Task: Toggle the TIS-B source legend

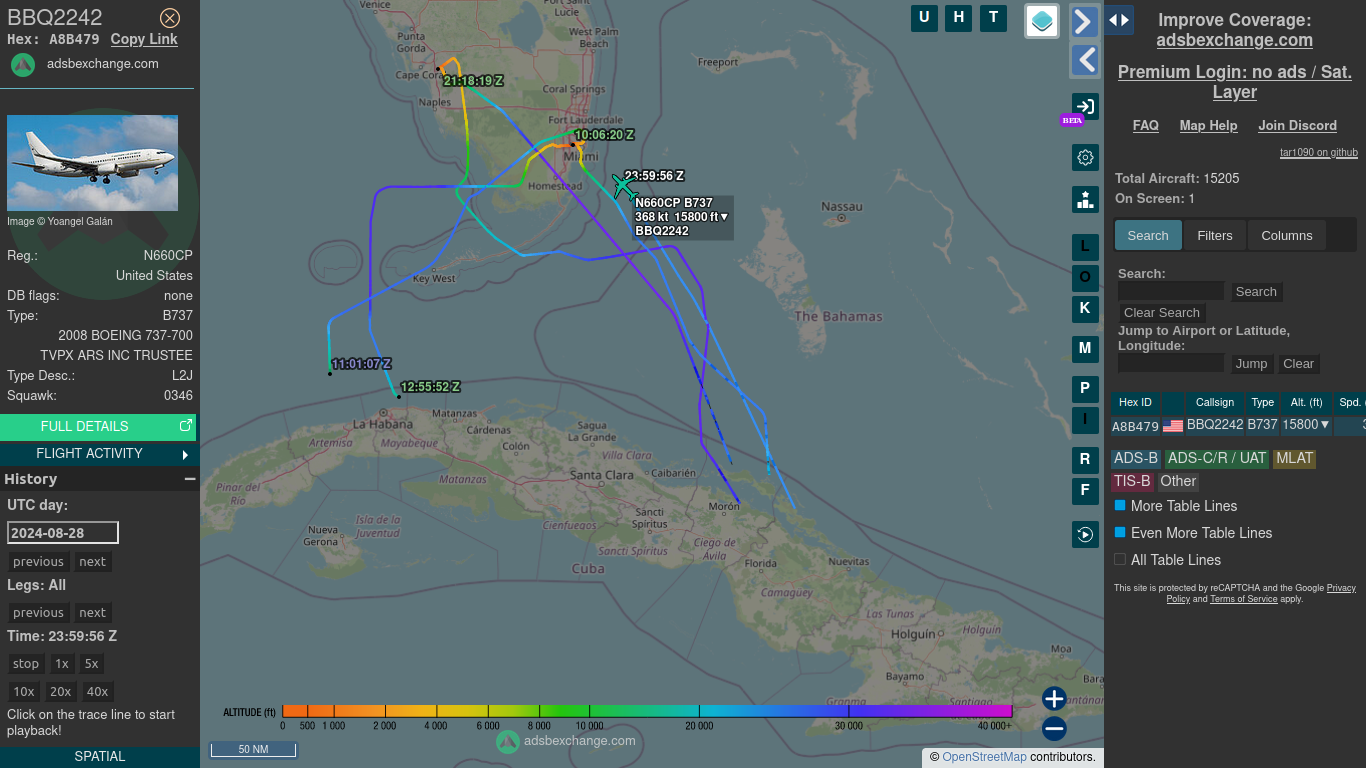Action: coord(1132,482)
